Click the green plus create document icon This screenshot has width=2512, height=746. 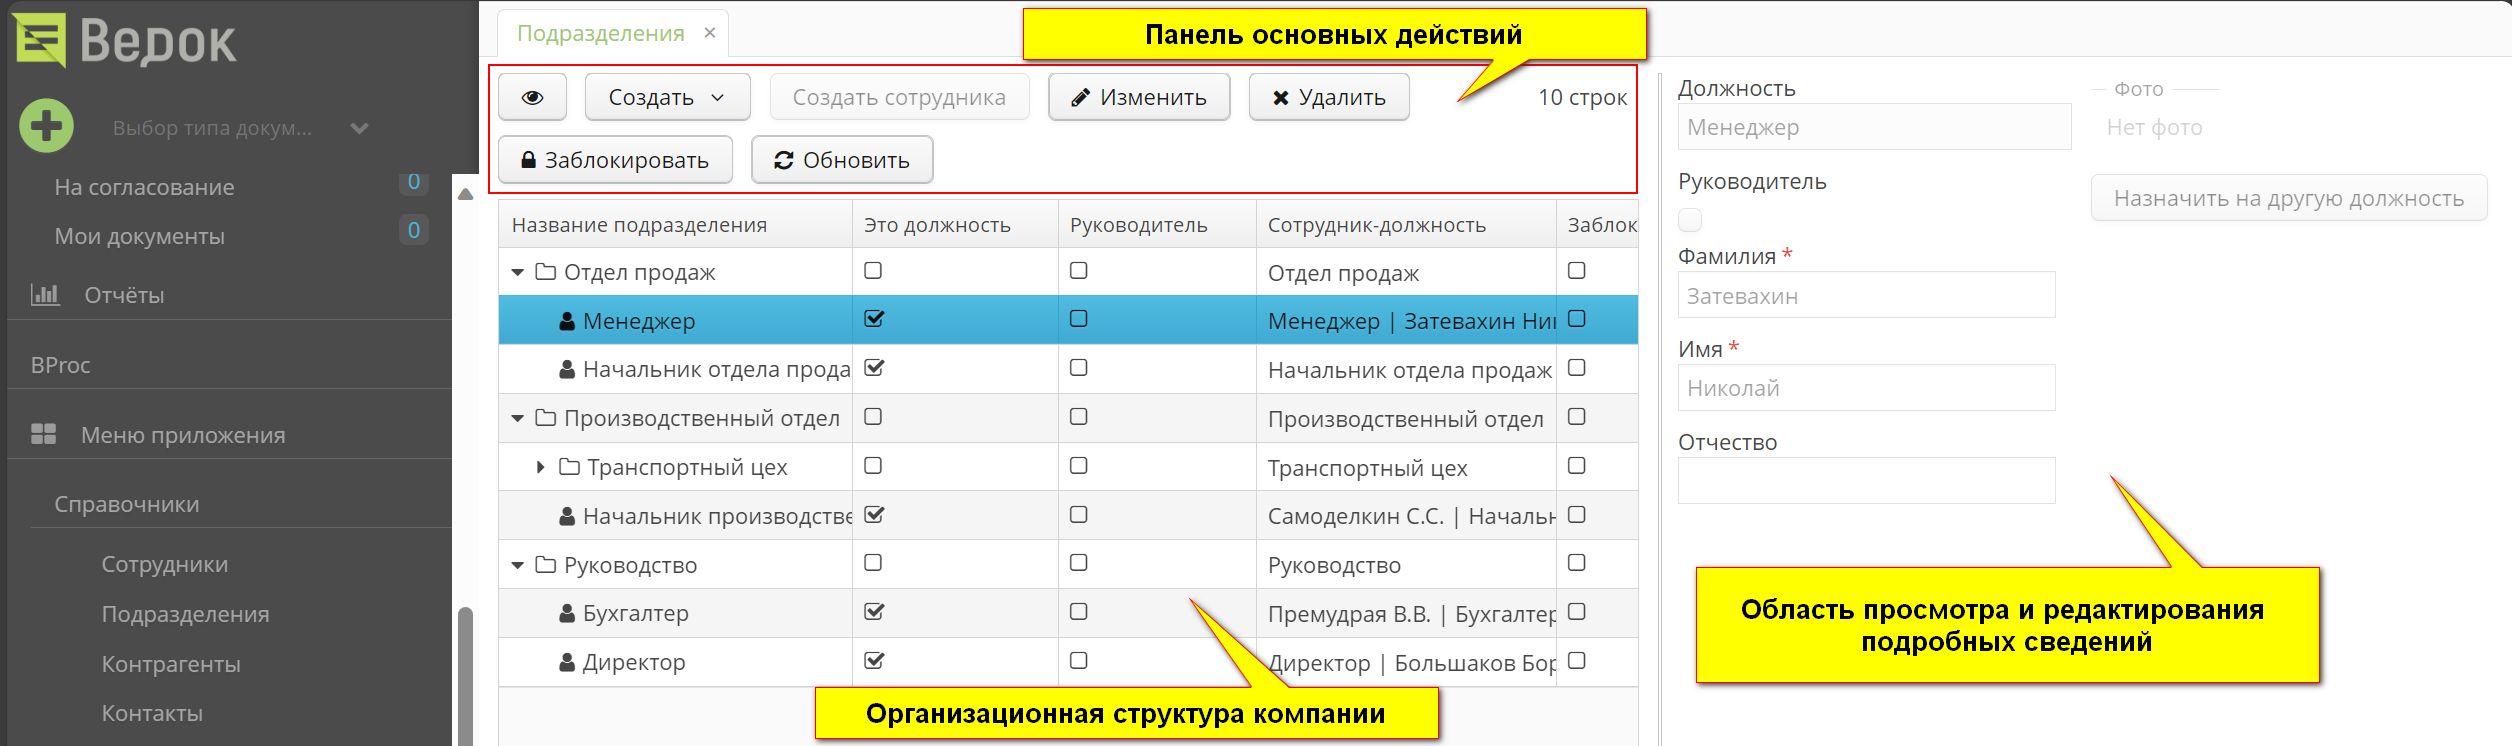pos(46,126)
